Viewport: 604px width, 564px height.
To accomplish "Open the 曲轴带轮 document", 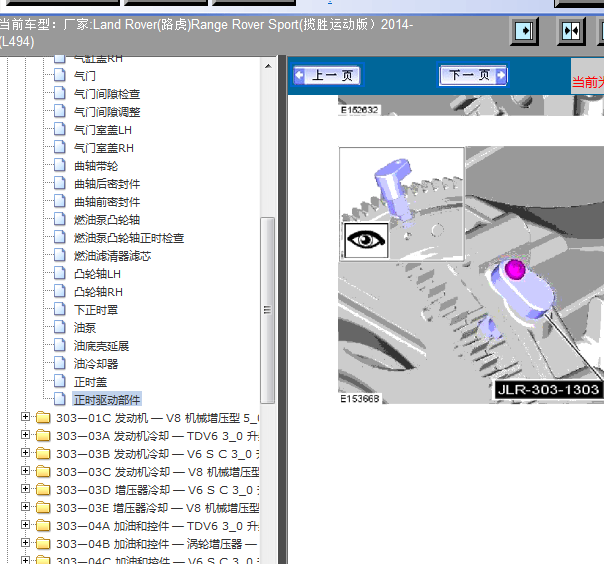I will pos(96,166).
